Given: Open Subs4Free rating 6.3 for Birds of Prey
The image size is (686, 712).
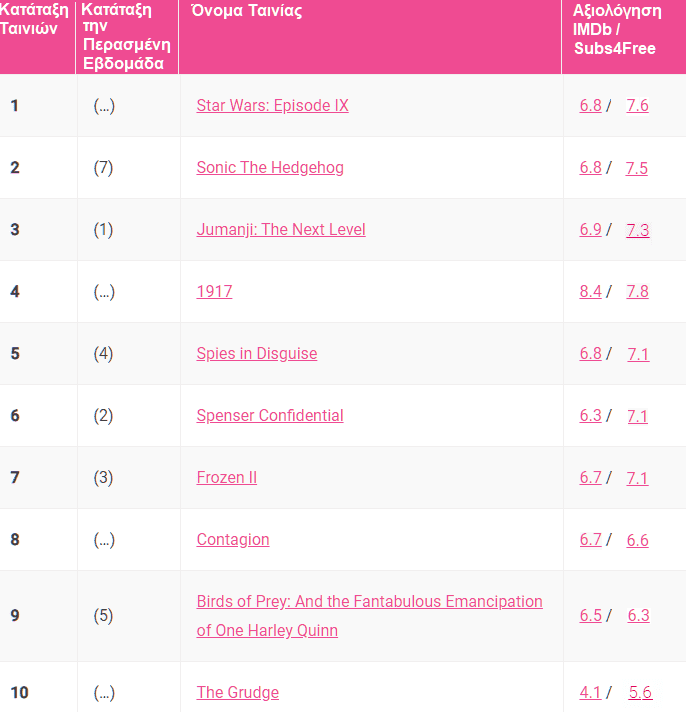Looking at the screenshot, I should (638, 616).
